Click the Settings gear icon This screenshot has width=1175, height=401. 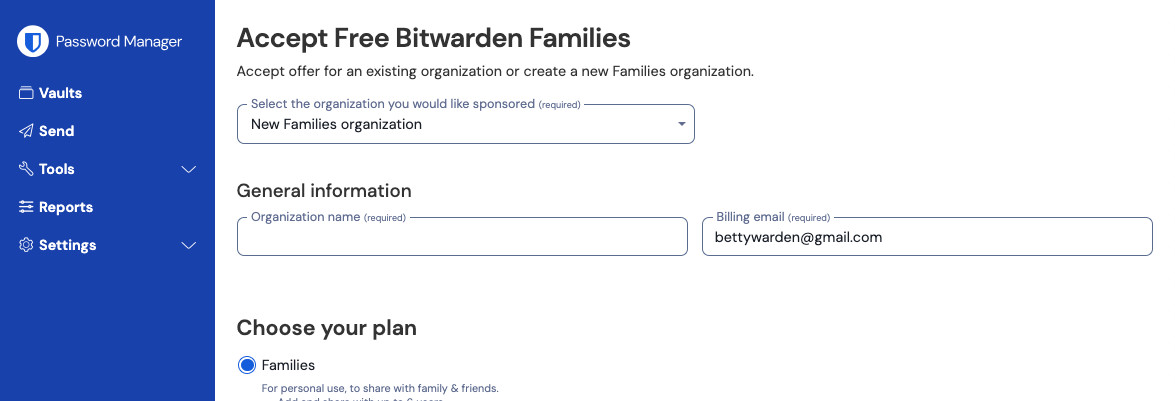pos(26,245)
